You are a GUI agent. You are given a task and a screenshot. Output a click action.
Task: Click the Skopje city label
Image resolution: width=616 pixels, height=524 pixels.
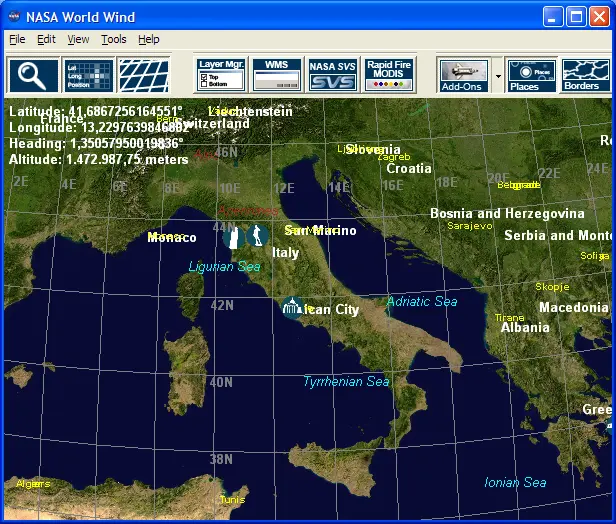[552, 287]
